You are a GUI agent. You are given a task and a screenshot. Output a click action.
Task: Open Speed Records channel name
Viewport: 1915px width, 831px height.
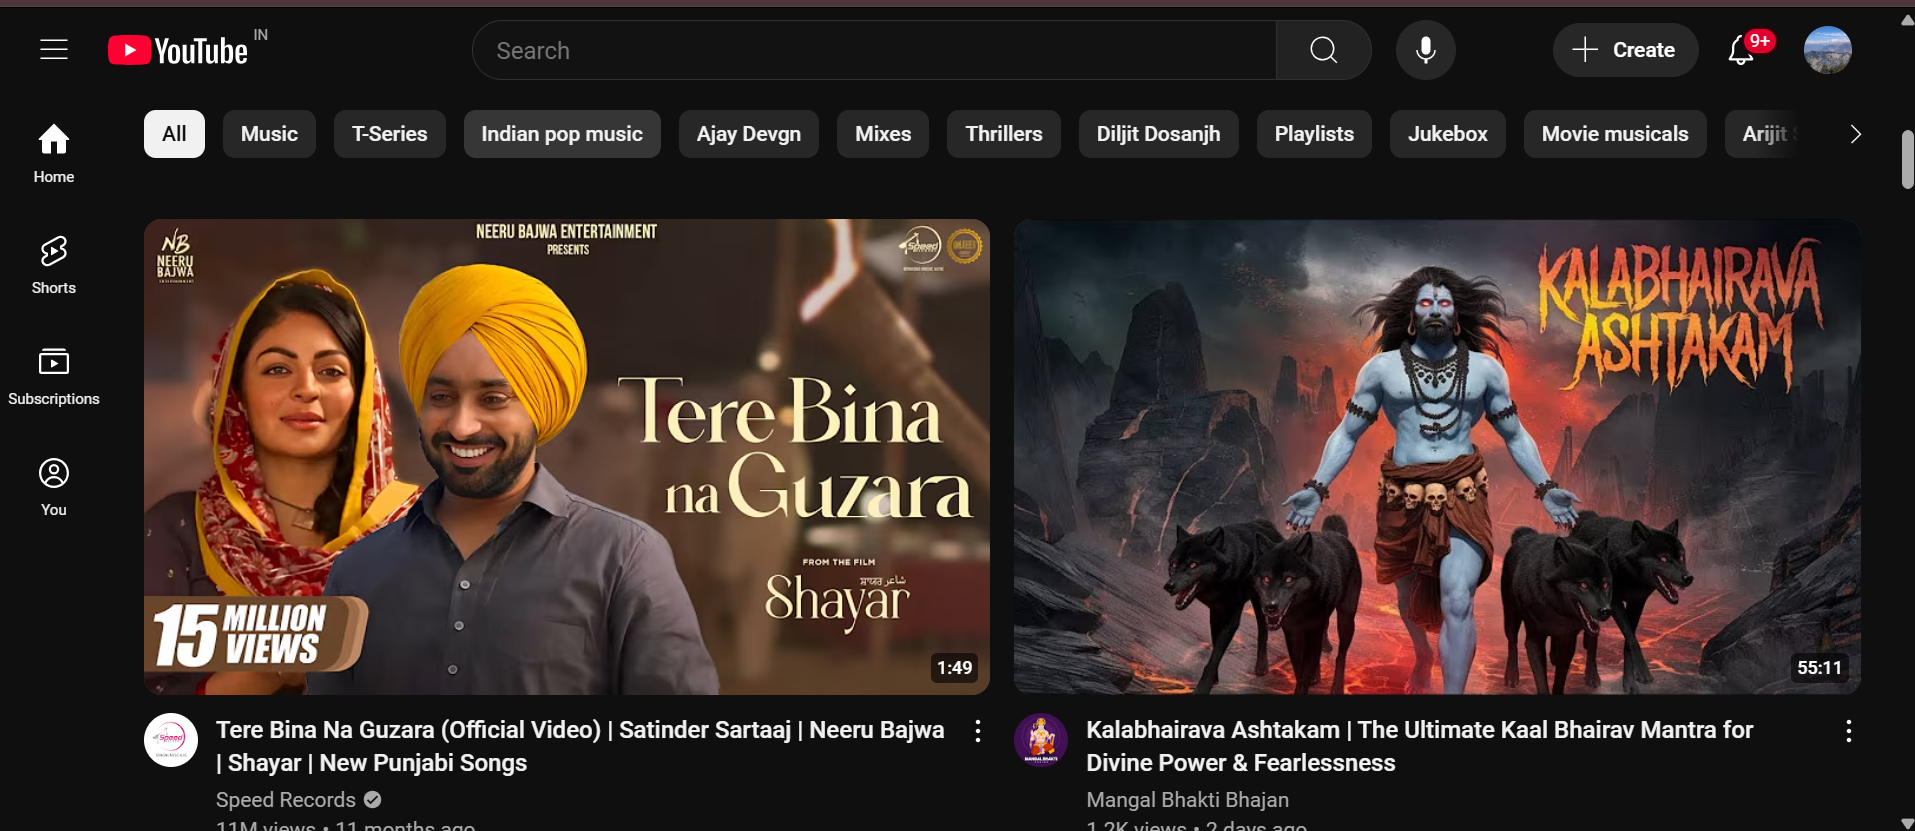(286, 800)
